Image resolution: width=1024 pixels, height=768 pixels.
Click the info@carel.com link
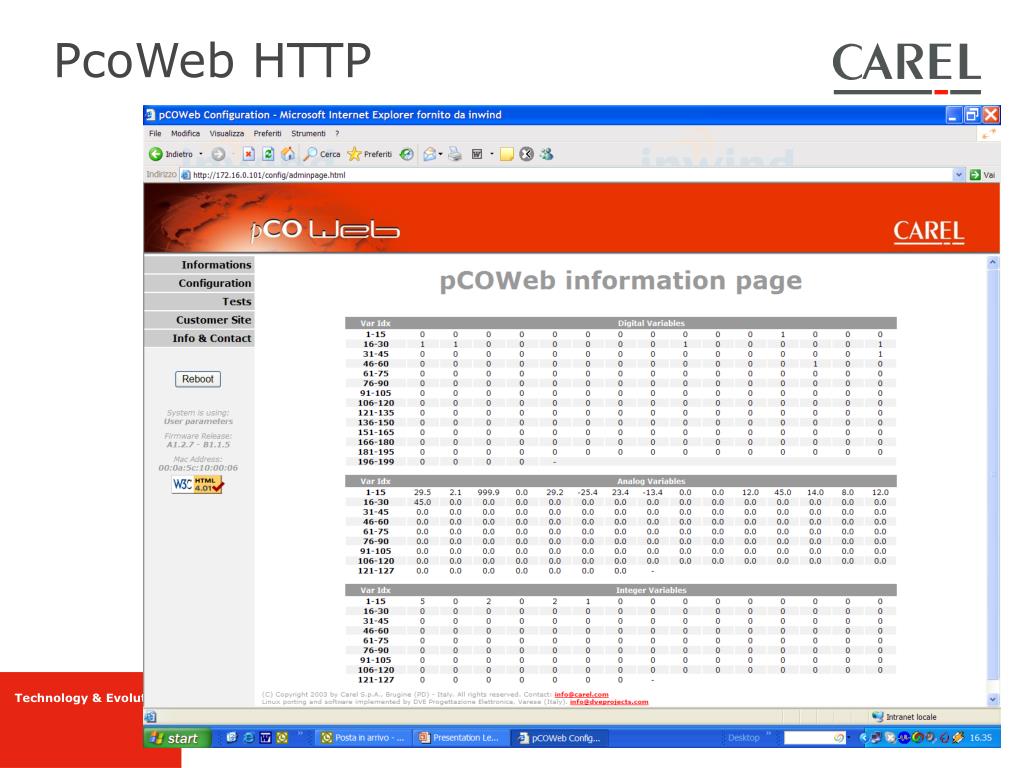pos(581,694)
